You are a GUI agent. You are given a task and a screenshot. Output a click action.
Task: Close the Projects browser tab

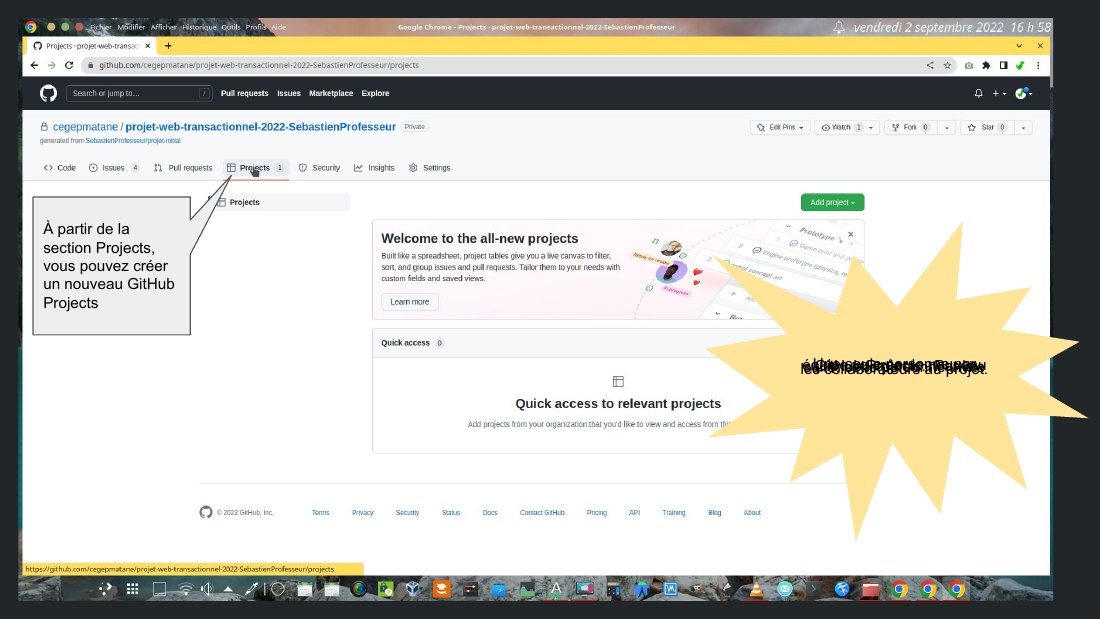[147, 46]
